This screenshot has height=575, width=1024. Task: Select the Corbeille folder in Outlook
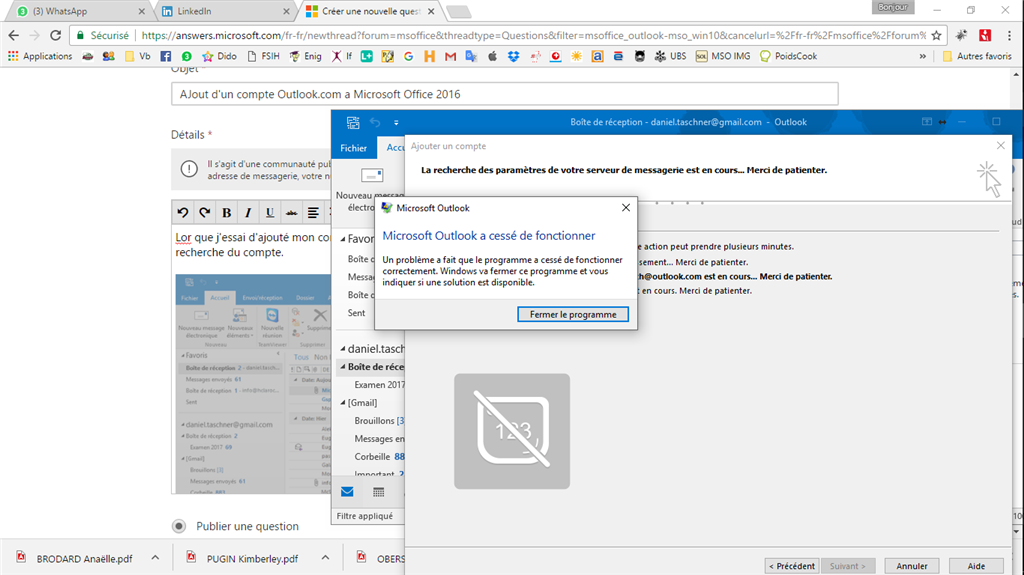point(379,457)
